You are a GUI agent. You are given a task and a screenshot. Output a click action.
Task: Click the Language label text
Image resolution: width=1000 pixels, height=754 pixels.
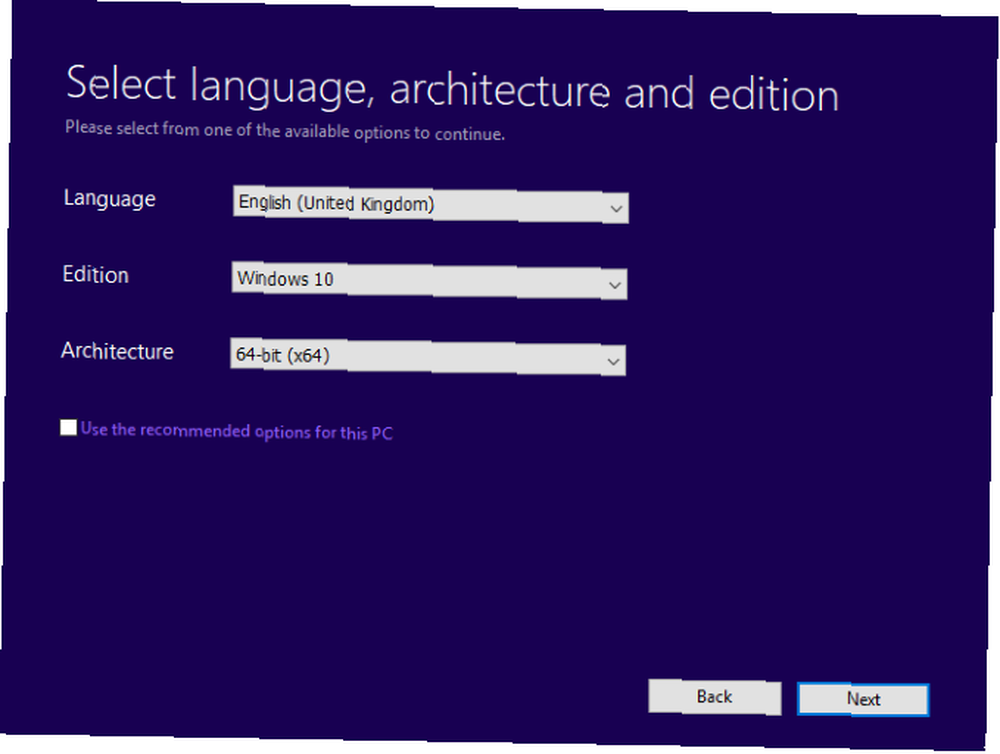[110, 198]
